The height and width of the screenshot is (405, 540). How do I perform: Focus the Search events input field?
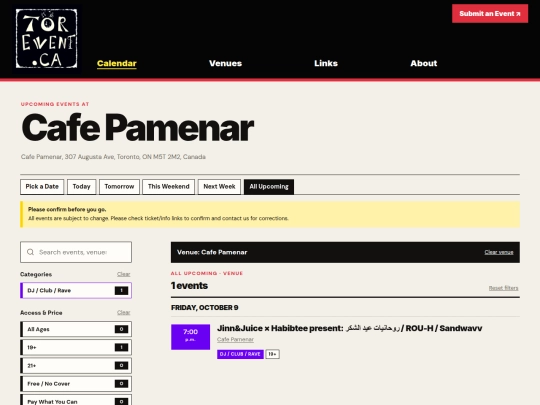click(x=76, y=252)
